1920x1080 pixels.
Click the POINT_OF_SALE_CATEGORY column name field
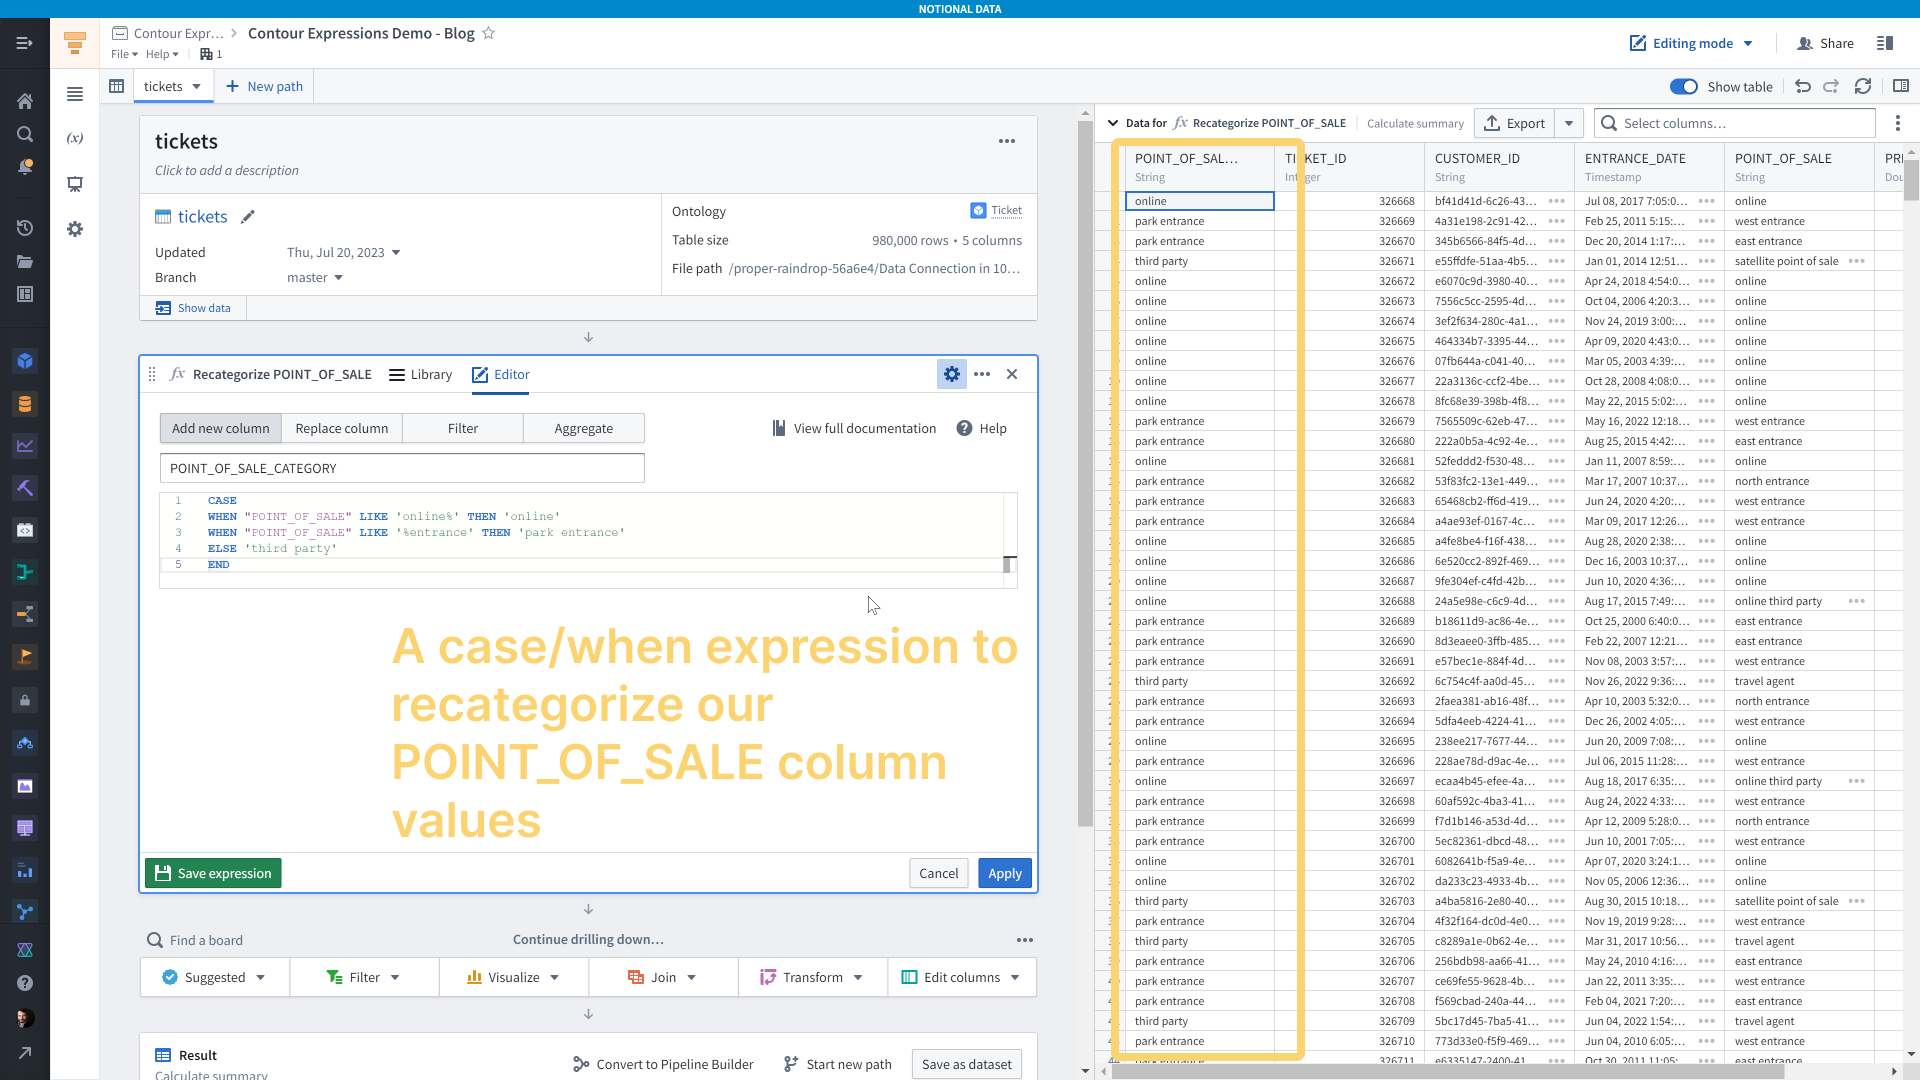pyautogui.click(x=402, y=468)
